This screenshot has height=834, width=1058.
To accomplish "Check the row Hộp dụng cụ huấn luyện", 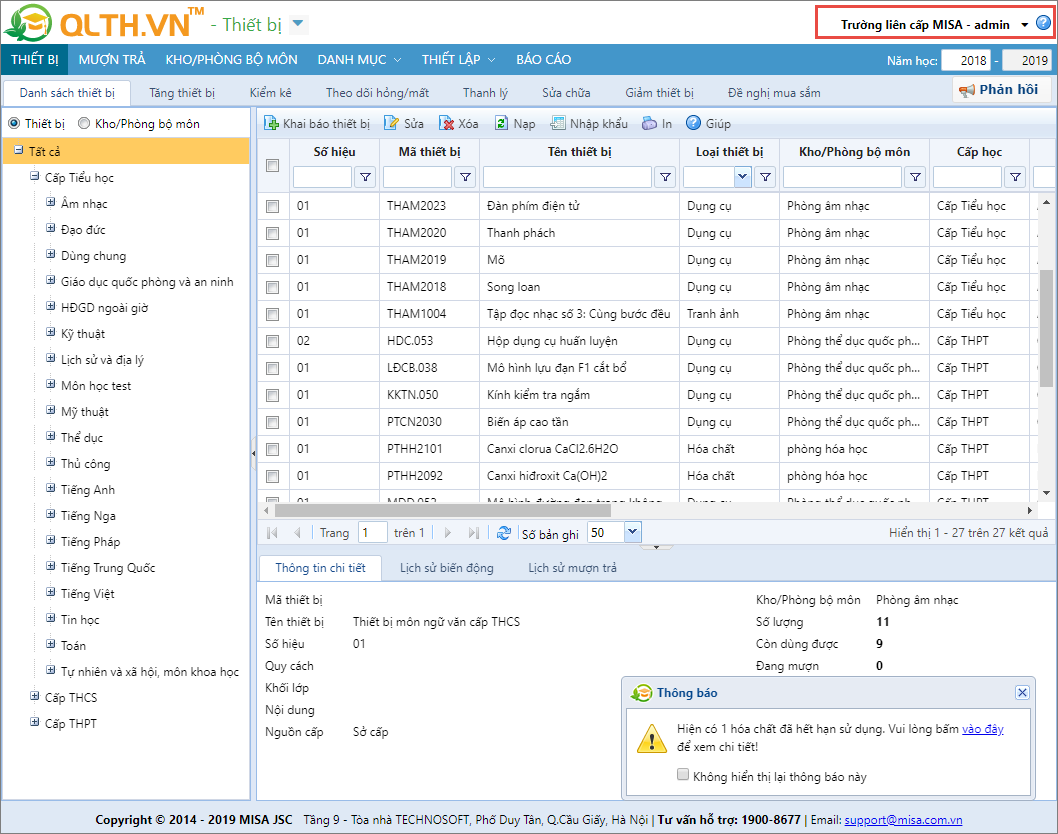I will tap(273, 341).
